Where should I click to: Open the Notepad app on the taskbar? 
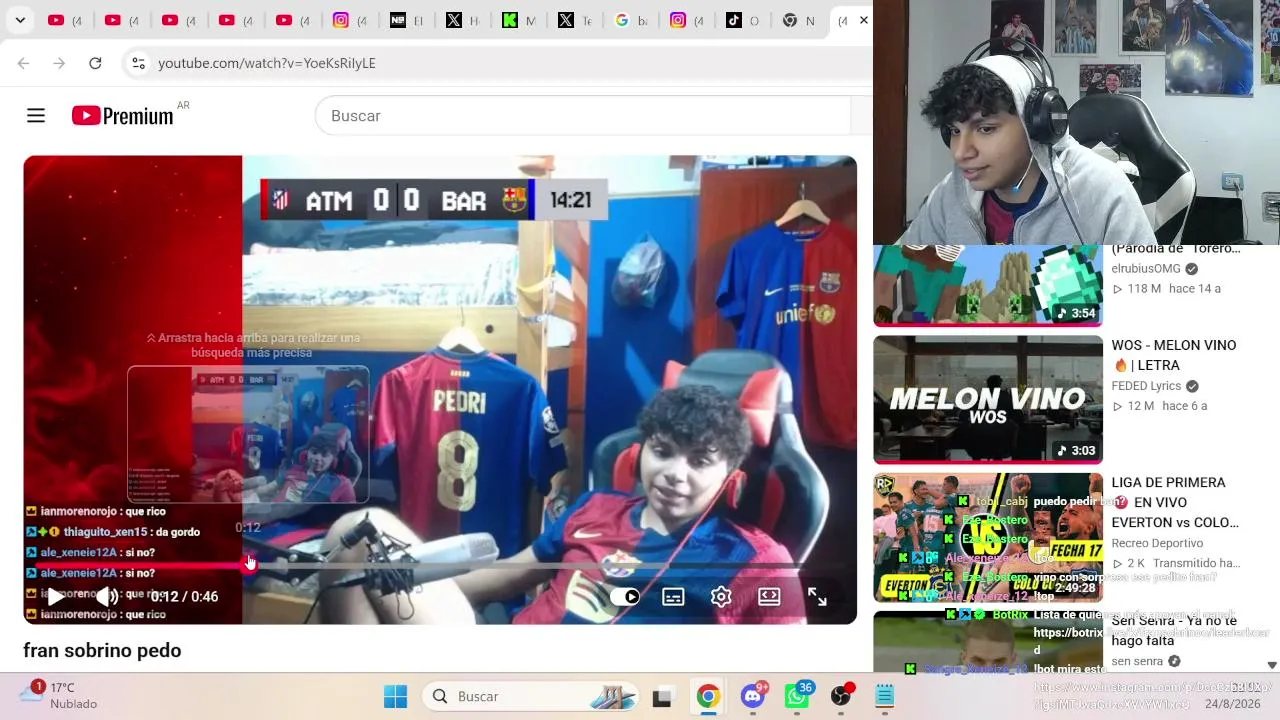tap(885, 696)
